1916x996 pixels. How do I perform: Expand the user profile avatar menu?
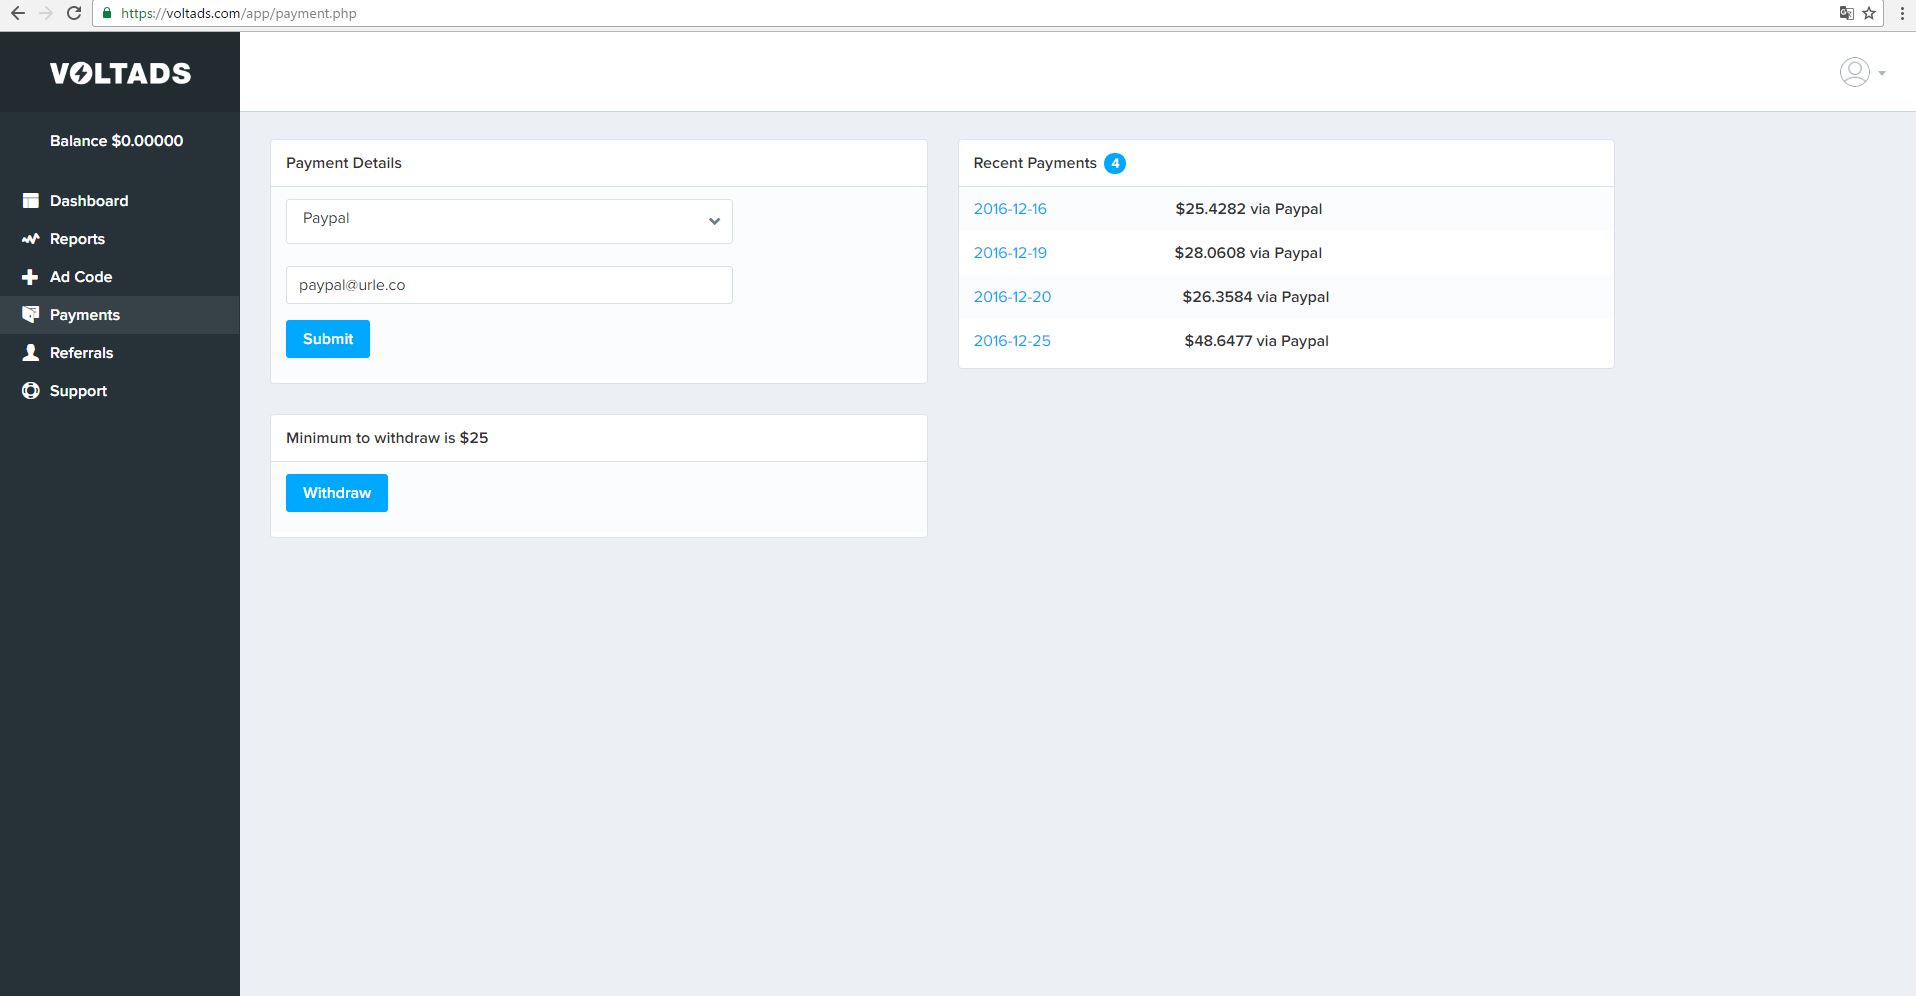[1861, 72]
